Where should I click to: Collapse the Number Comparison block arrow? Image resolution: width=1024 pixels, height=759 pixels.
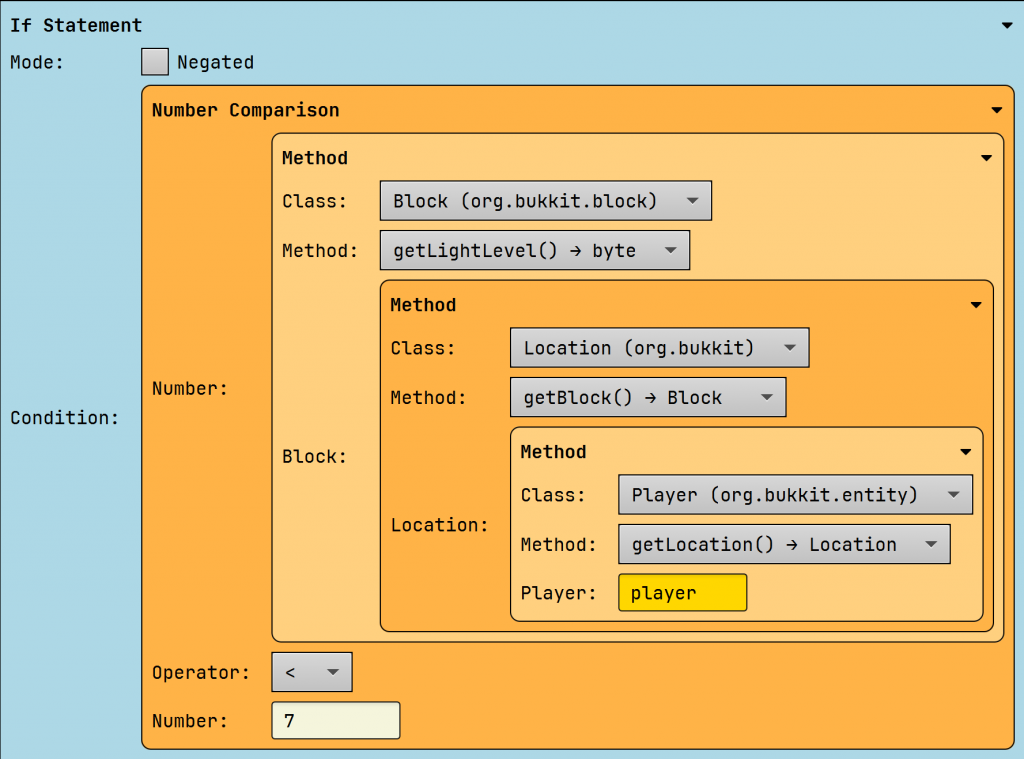pos(996,111)
